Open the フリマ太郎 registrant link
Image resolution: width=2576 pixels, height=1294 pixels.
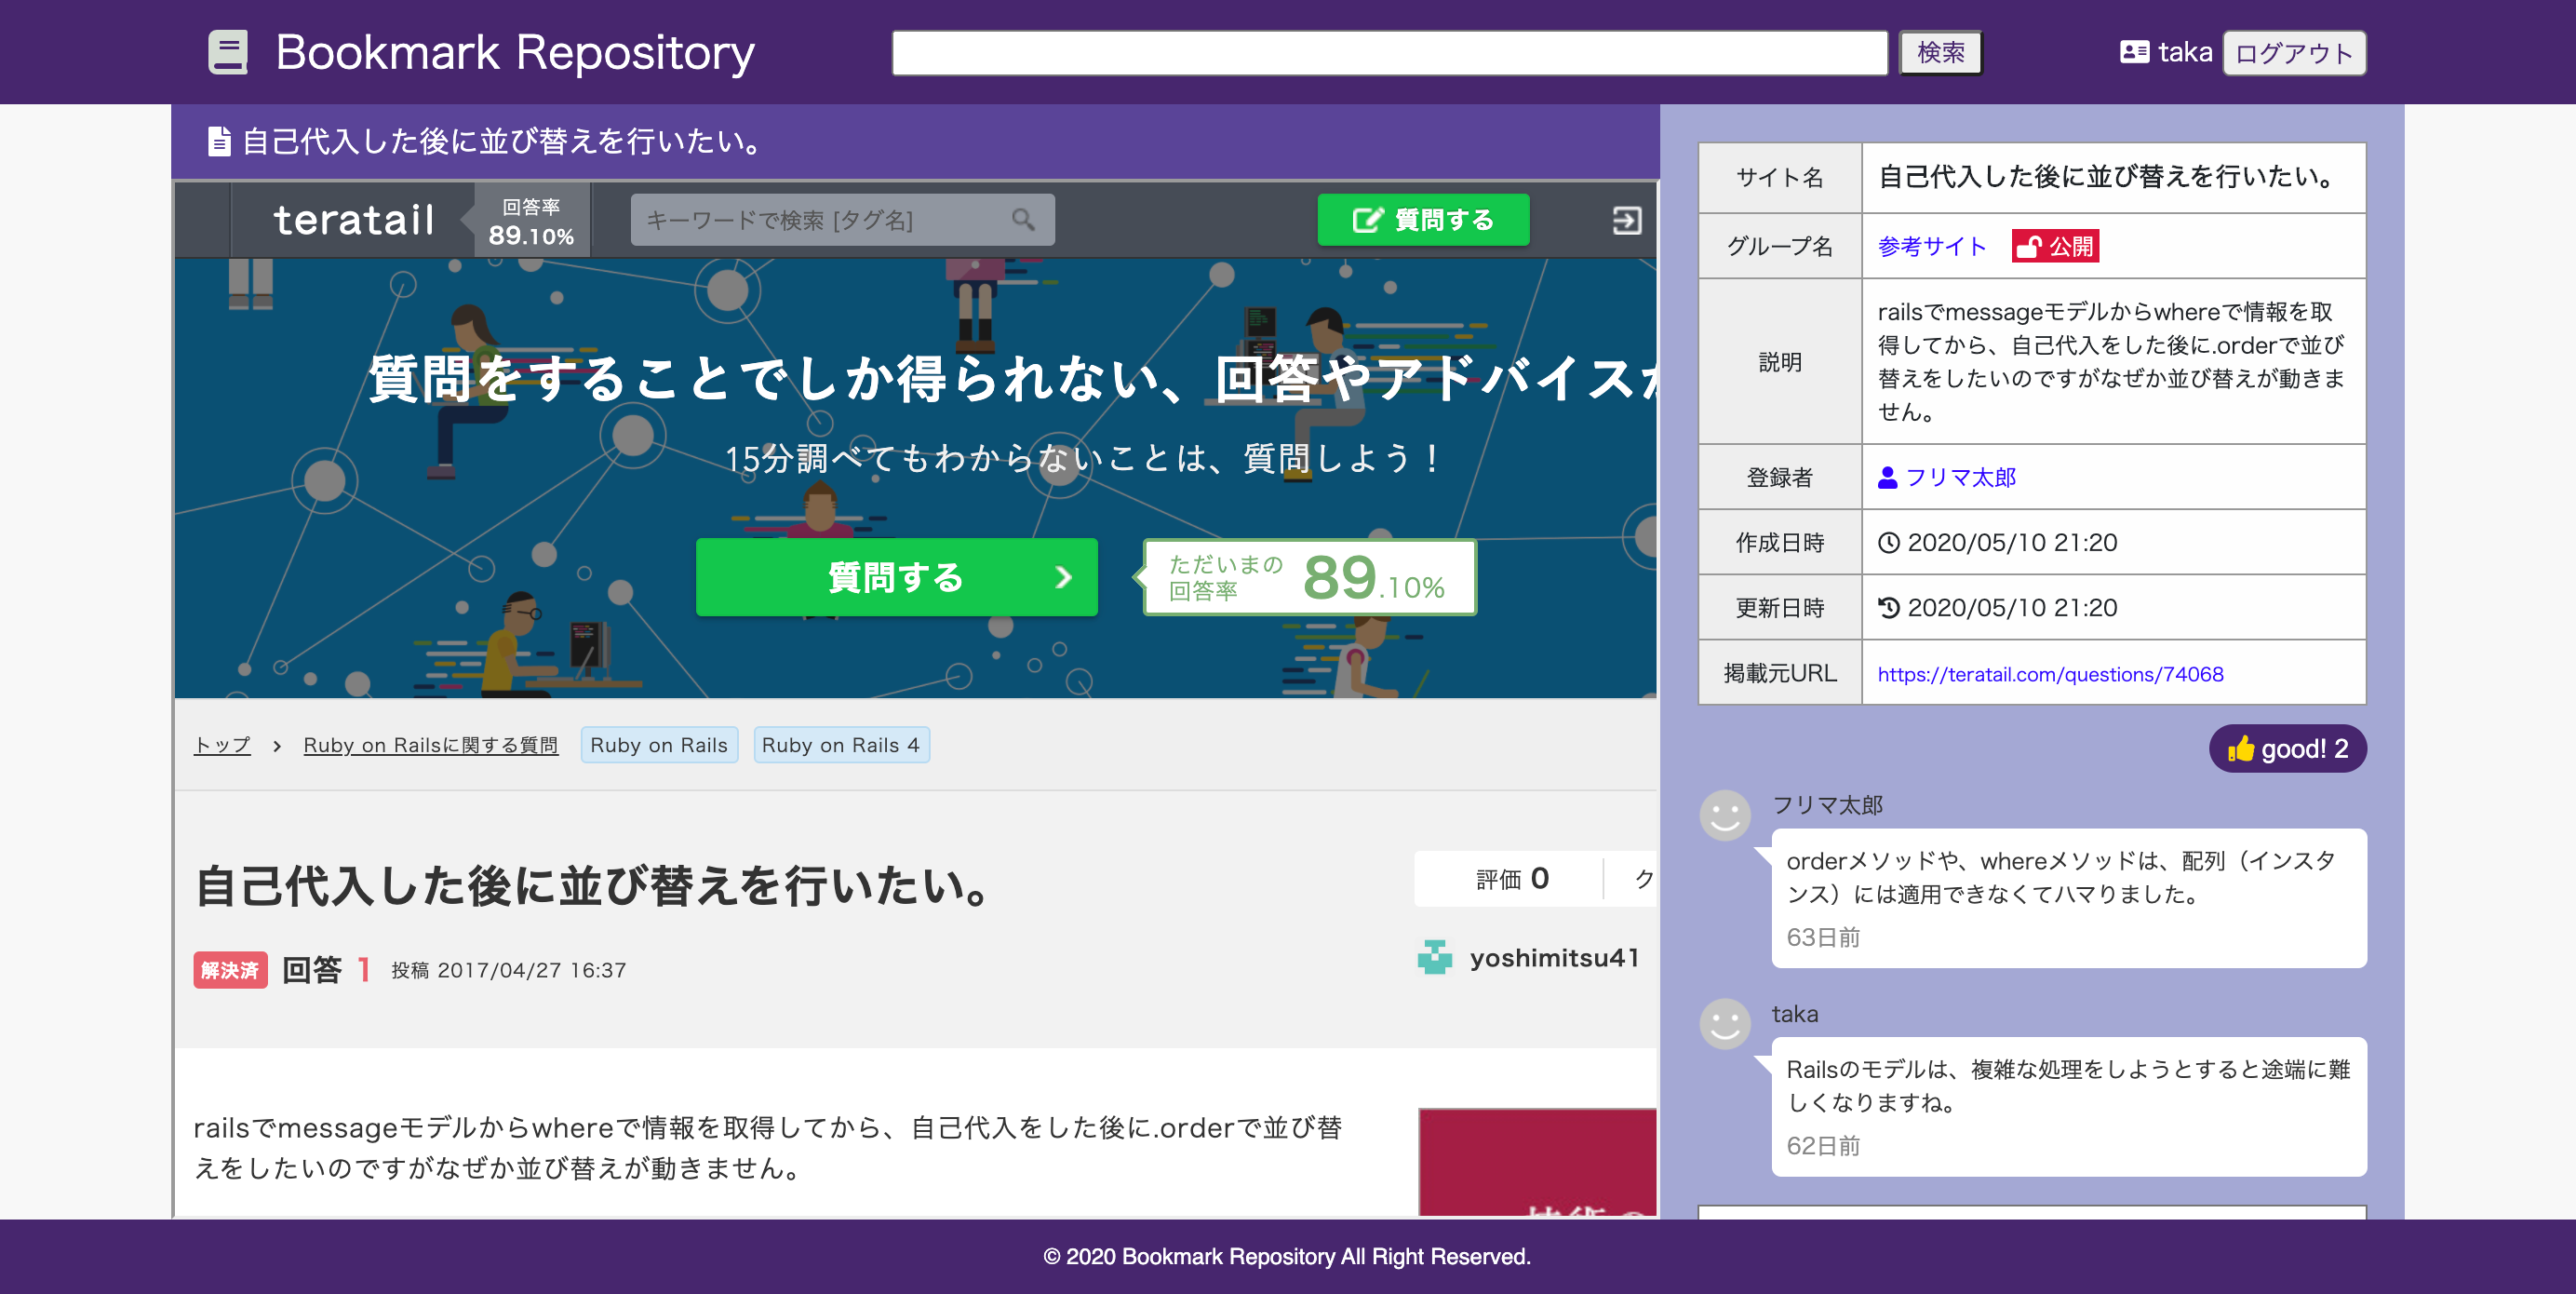pyautogui.click(x=1960, y=478)
